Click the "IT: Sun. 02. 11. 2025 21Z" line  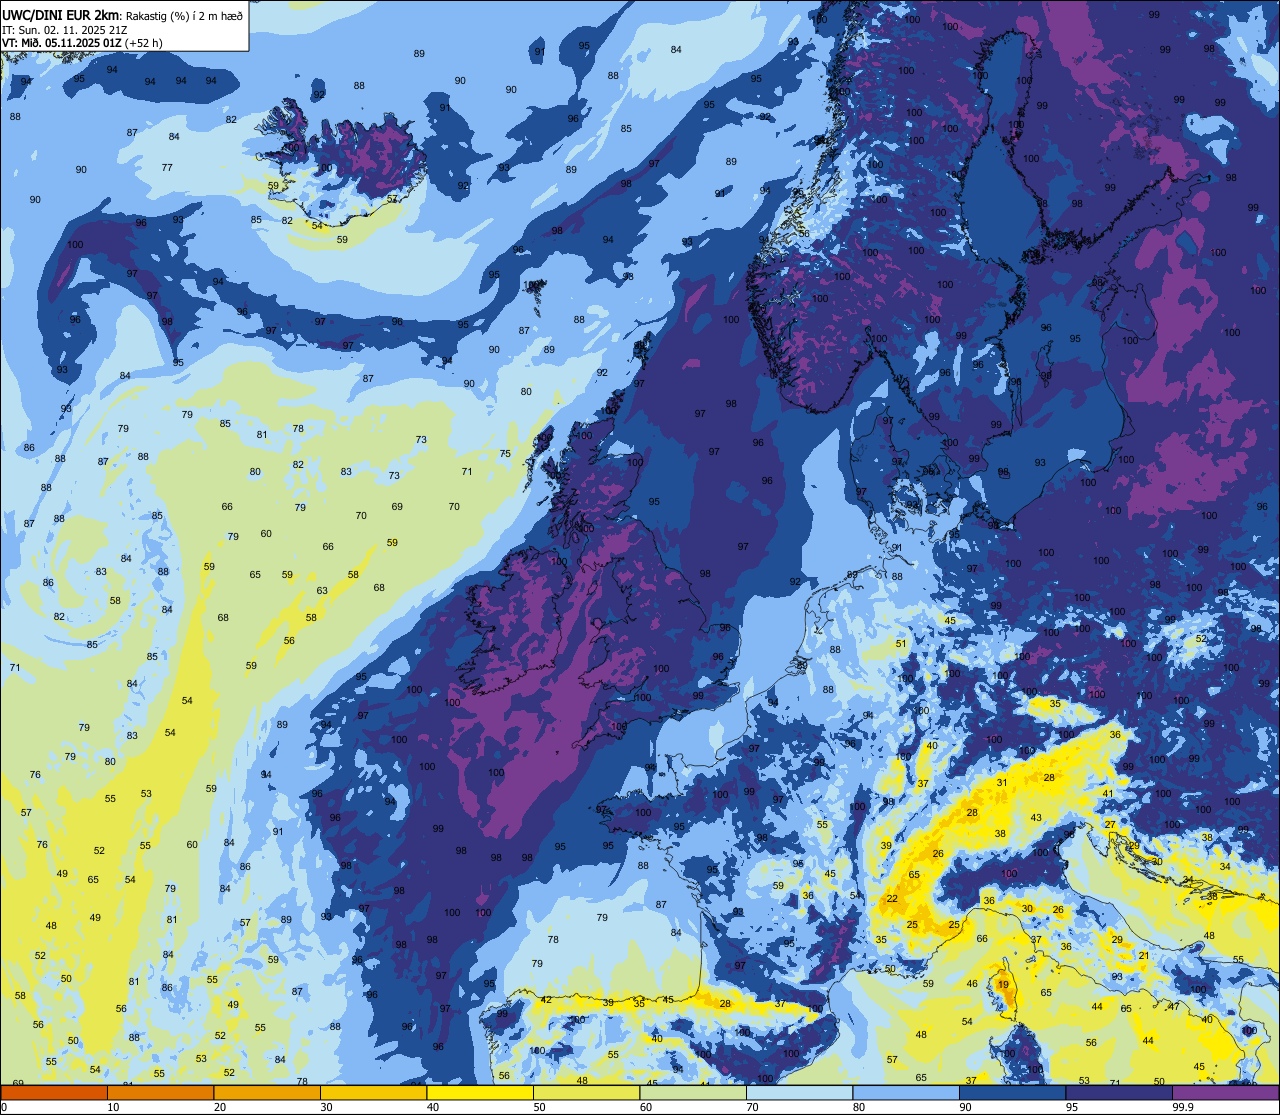coord(64,29)
